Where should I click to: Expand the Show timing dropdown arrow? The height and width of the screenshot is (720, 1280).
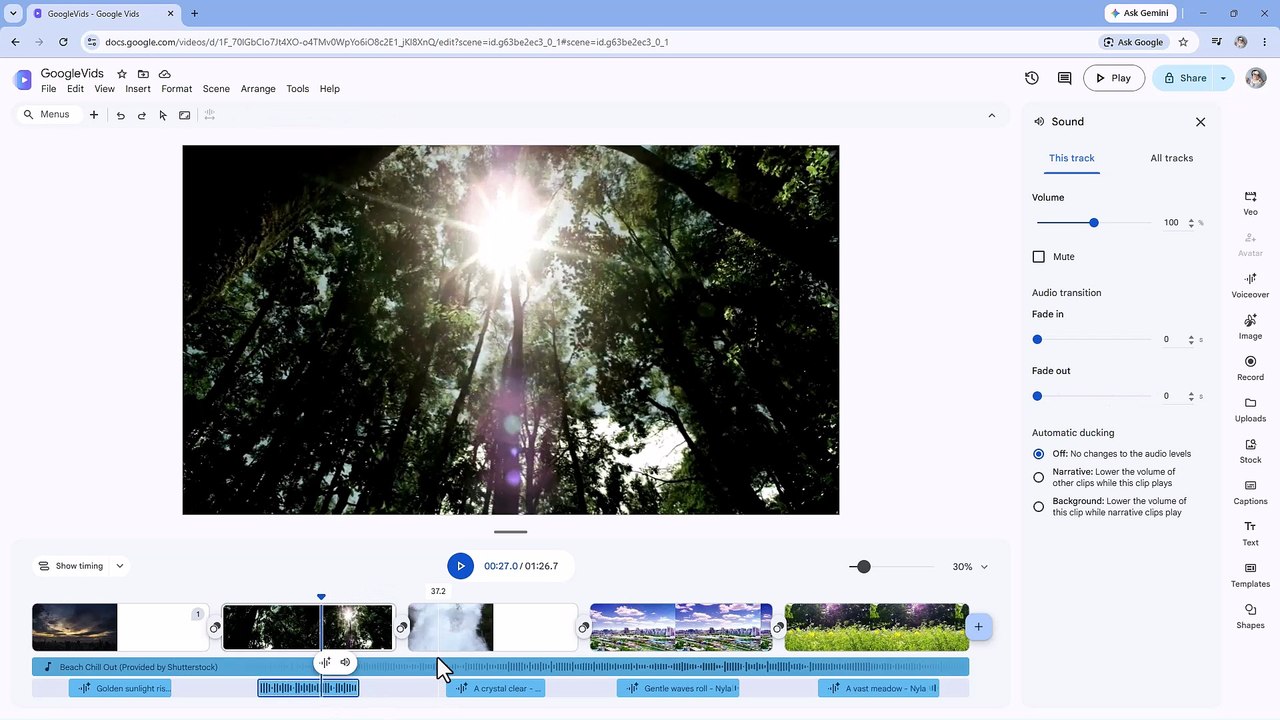click(120, 566)
